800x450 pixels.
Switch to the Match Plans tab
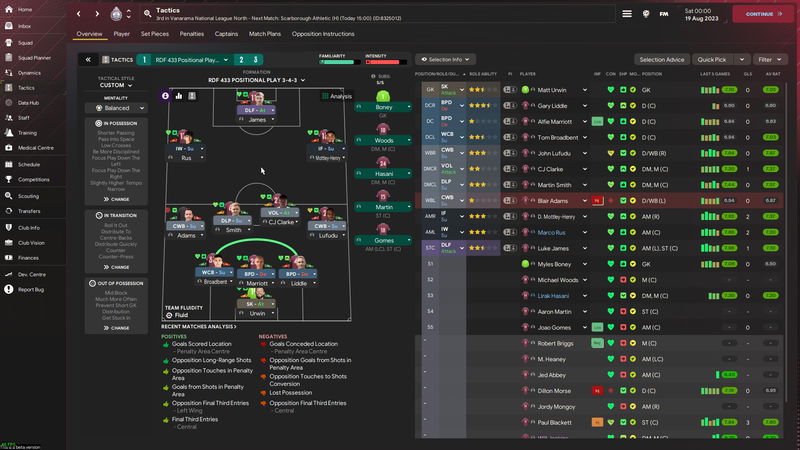pos(265,34)
